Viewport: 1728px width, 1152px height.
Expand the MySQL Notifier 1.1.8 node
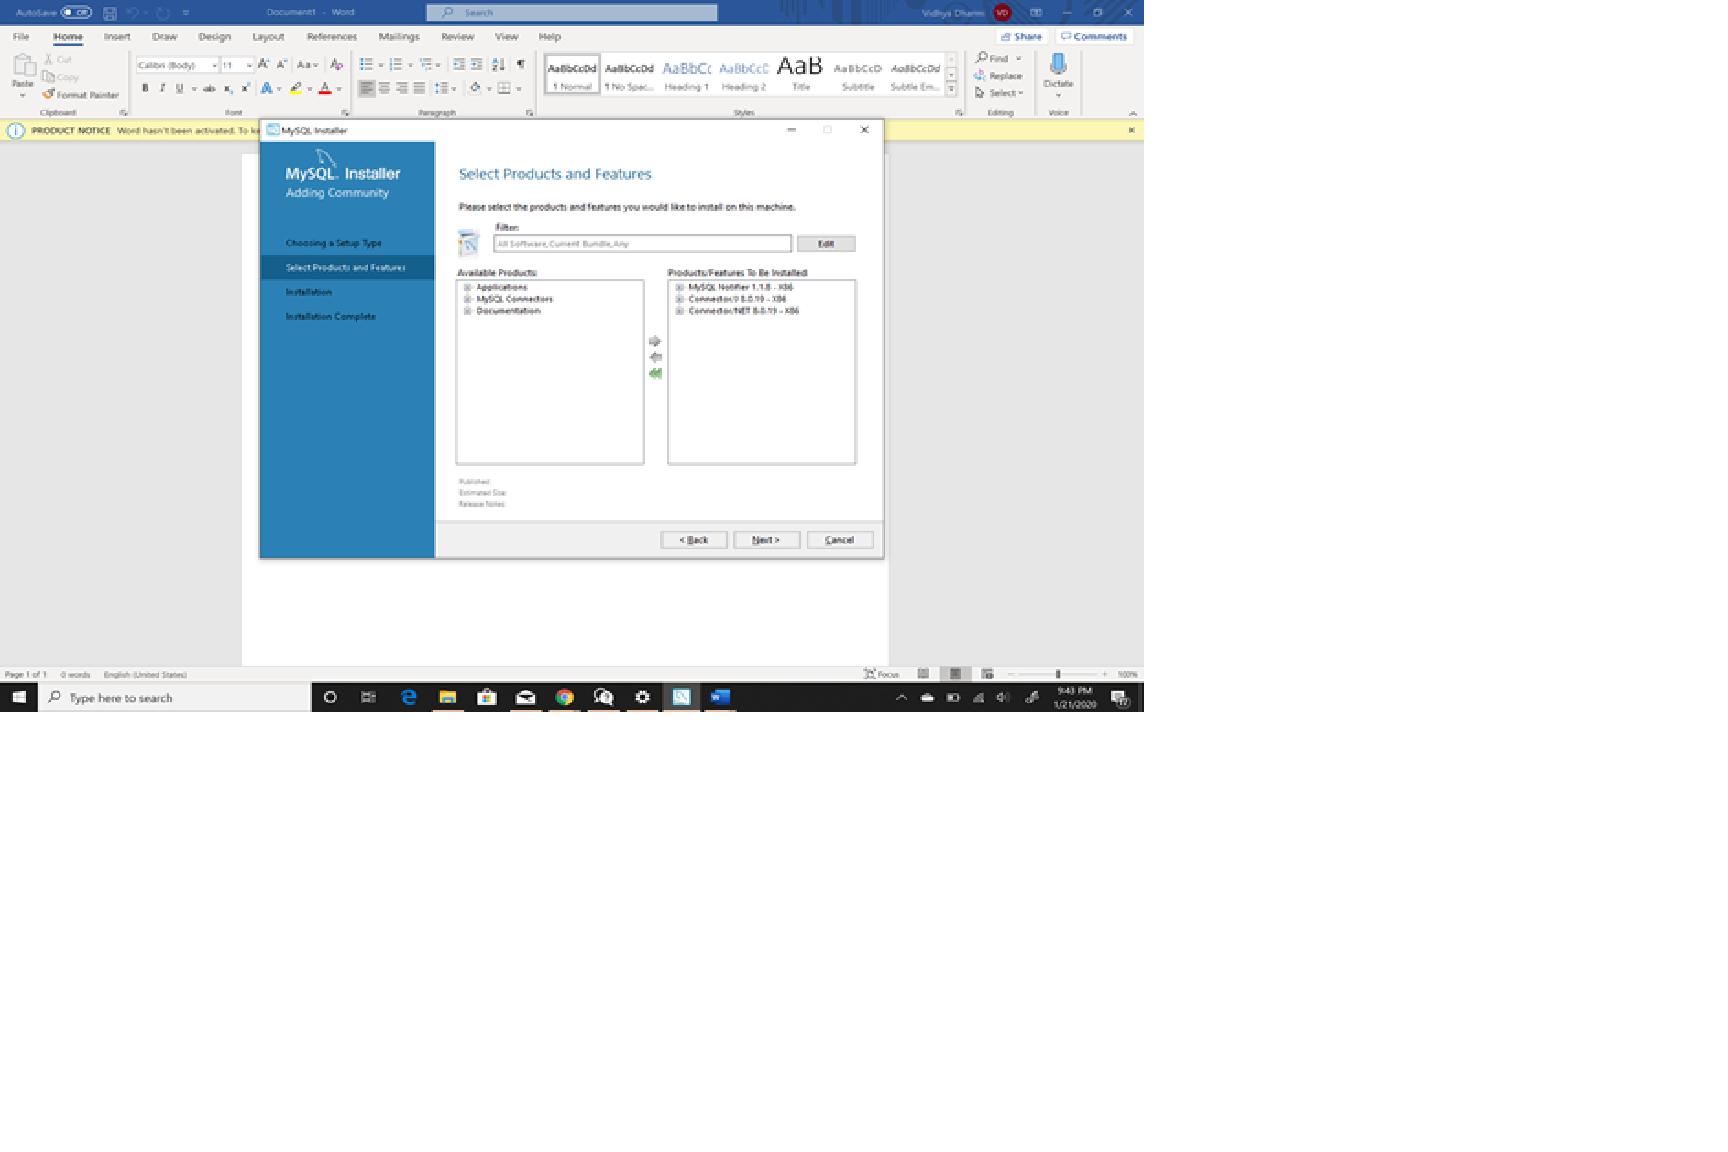pyautogui.click(x=679, y=288)
